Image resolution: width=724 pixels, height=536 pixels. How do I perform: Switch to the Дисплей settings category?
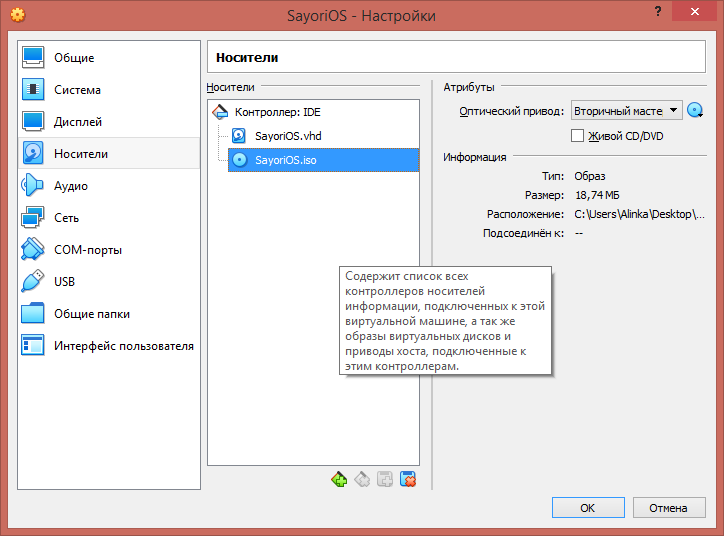point(109,122)
